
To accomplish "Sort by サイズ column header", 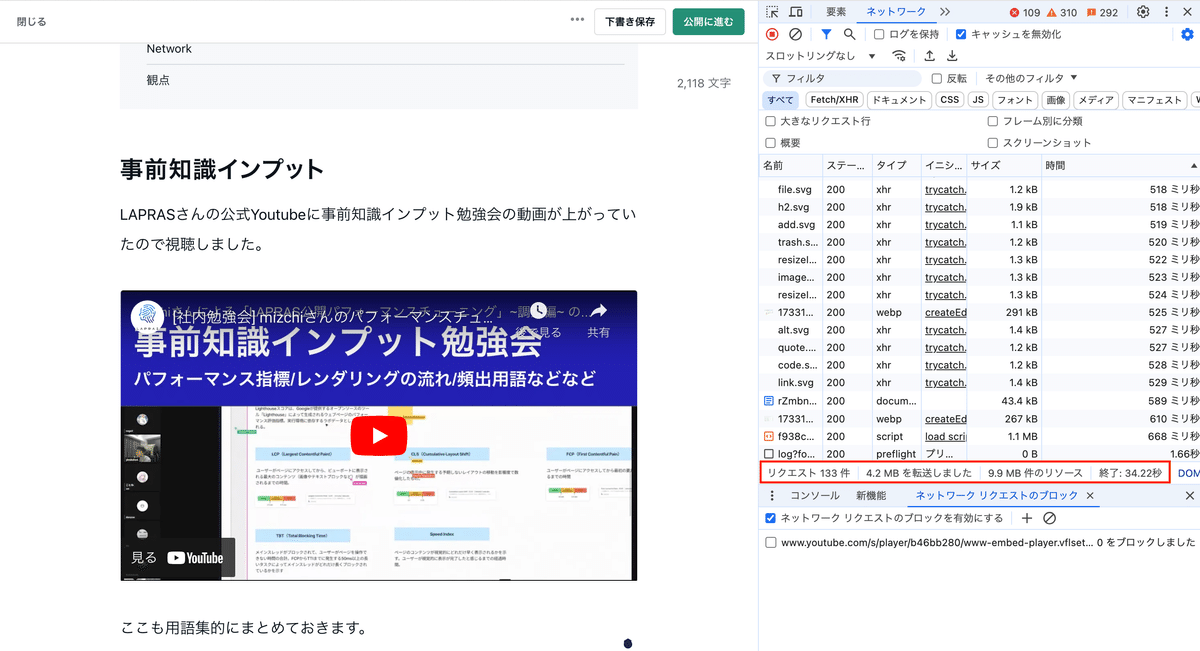I will click(1003, 165).
